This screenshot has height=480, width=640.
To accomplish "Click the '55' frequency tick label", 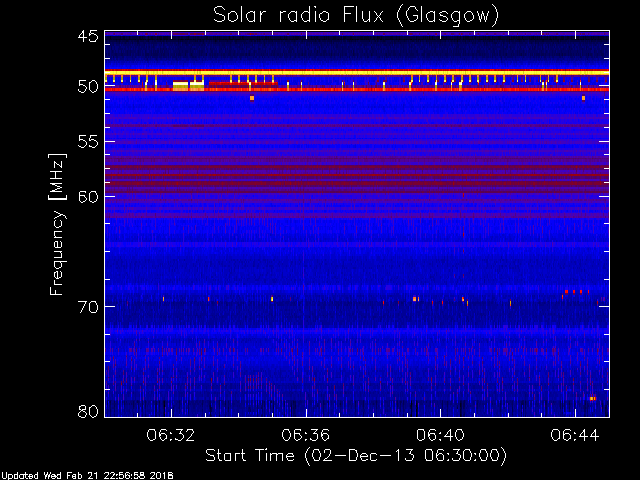I will pyautogui.click(x=88, y=142).
